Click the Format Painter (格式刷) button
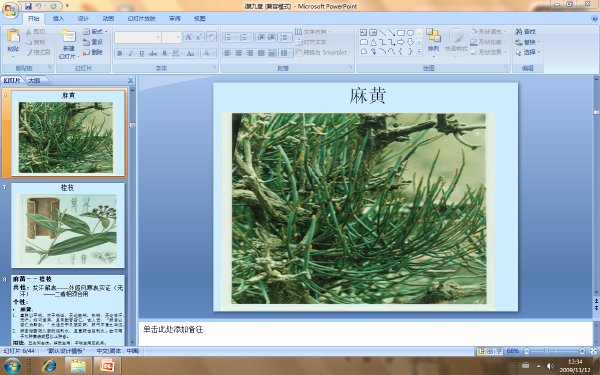 point(38,52)
